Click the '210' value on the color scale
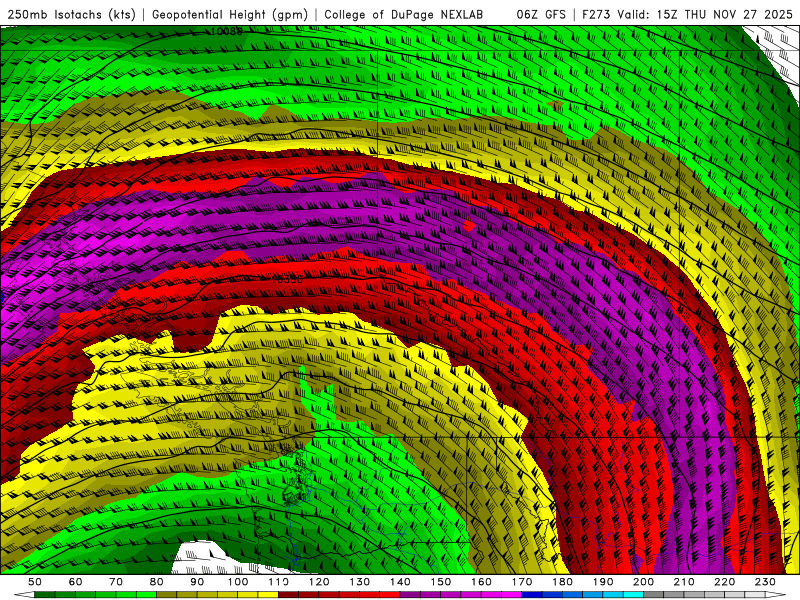The height and width of the screenshot is (600, 800). pyautogui.click(x=684, y=582)
